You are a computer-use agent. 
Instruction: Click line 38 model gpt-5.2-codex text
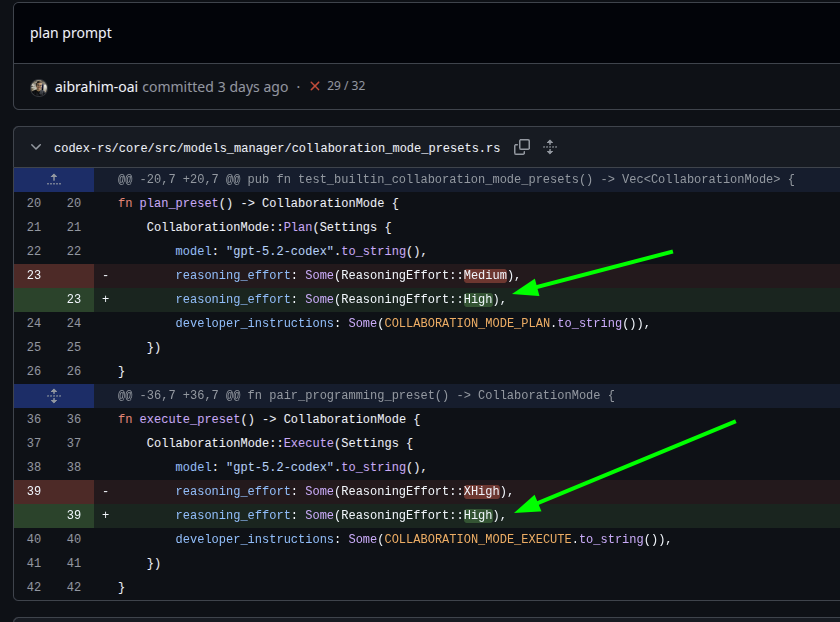coord(301,467)
